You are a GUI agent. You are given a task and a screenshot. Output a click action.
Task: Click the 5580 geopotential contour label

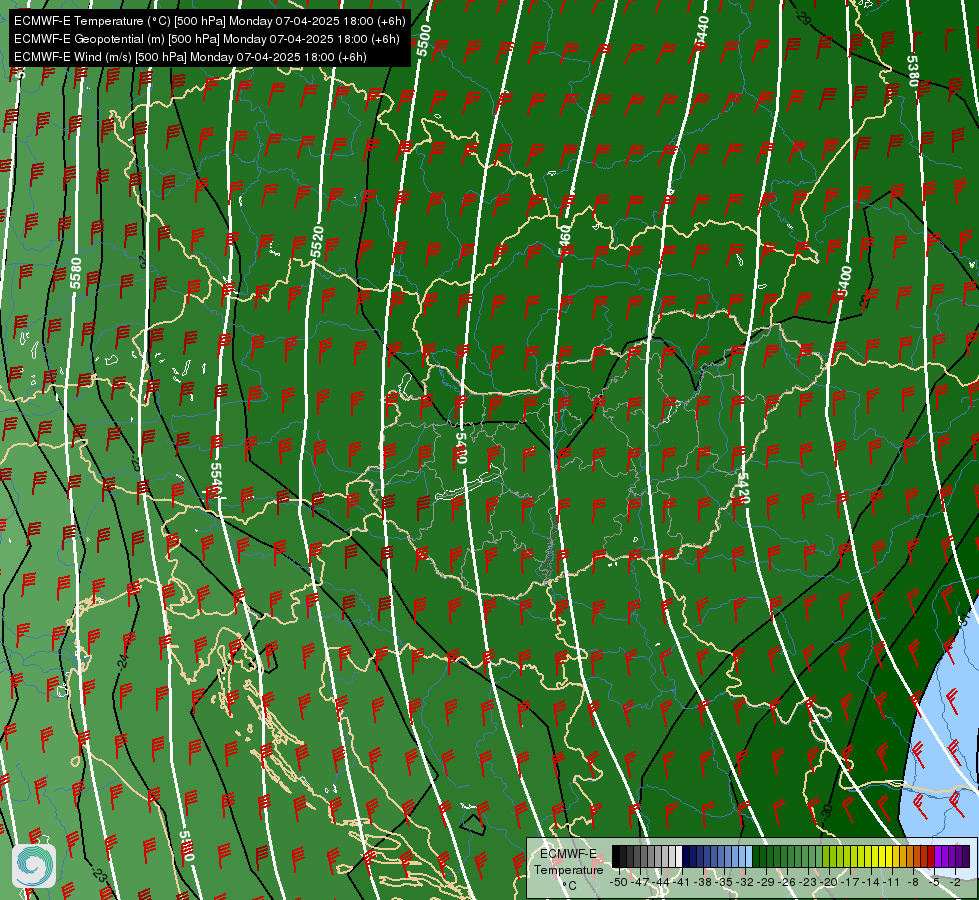[x=76, y=274]
